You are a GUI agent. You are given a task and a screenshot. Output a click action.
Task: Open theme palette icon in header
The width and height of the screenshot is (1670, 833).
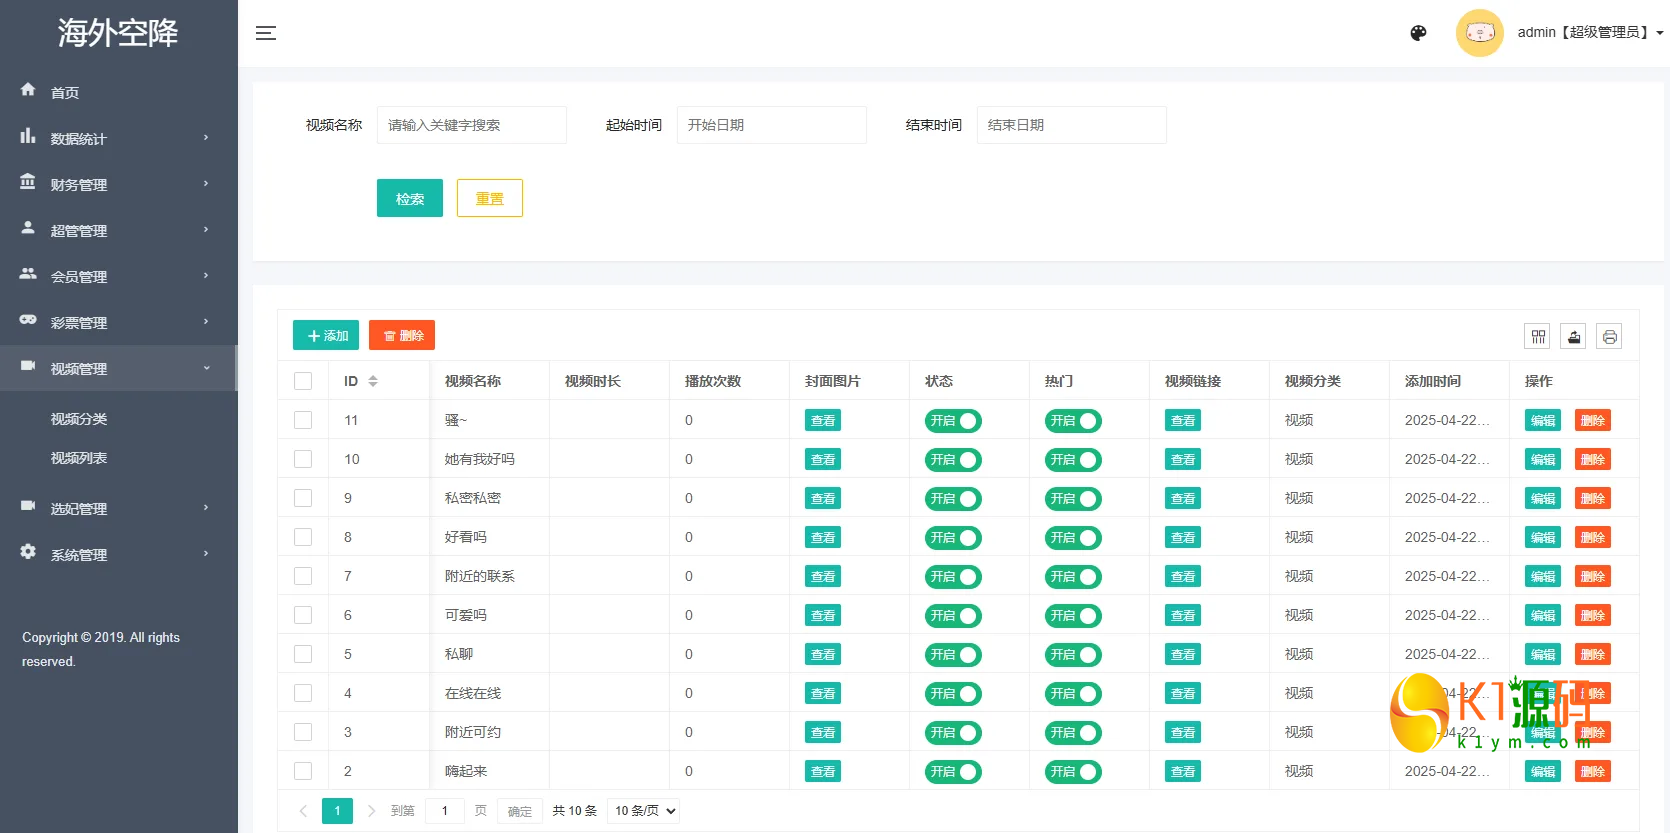pos(1418,33)
